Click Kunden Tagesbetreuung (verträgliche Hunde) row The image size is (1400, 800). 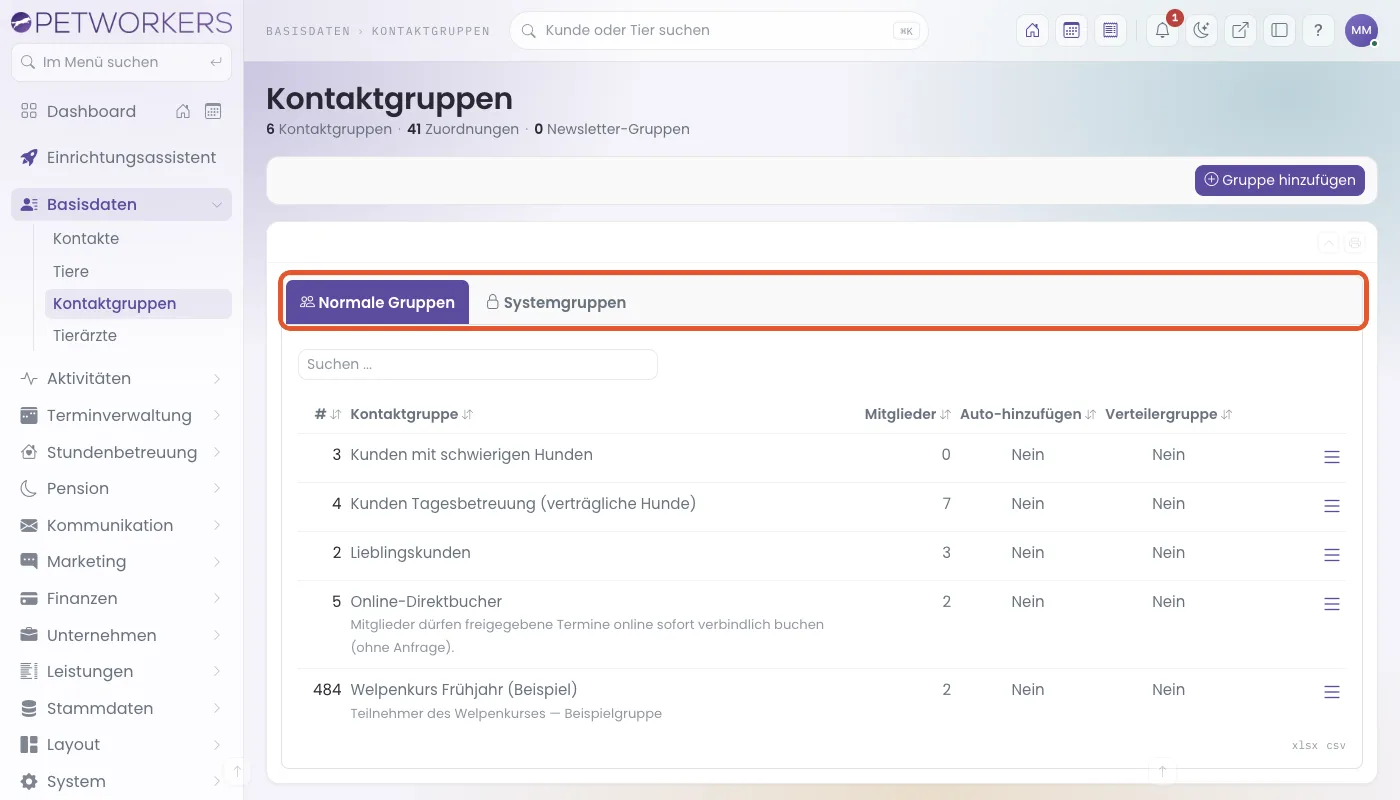point(822,506)
